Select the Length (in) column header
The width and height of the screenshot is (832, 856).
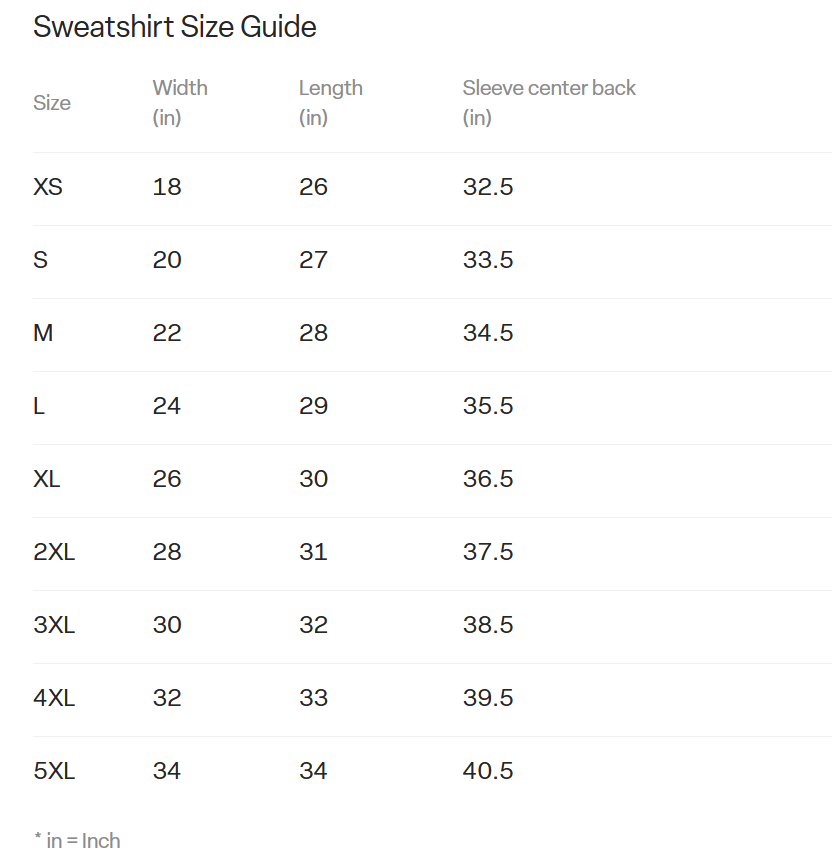click(330, 102)
